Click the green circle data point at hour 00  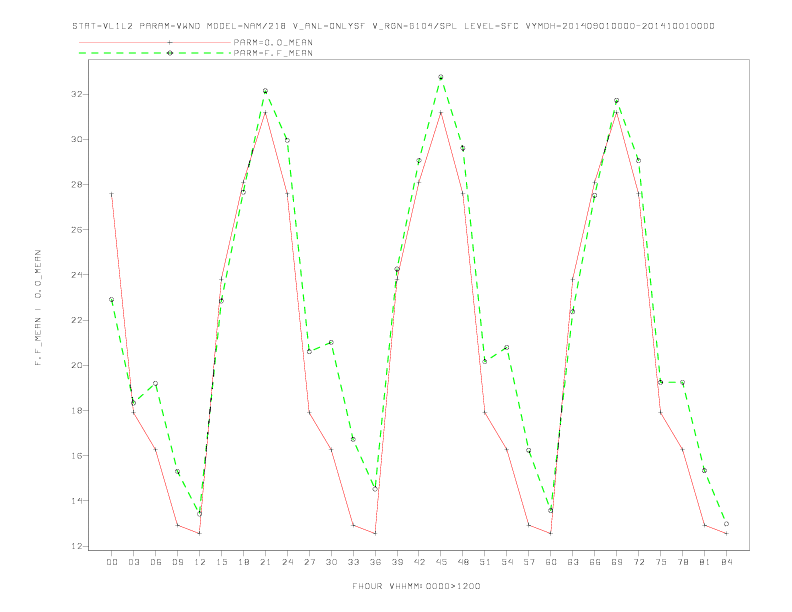(112, 299)
